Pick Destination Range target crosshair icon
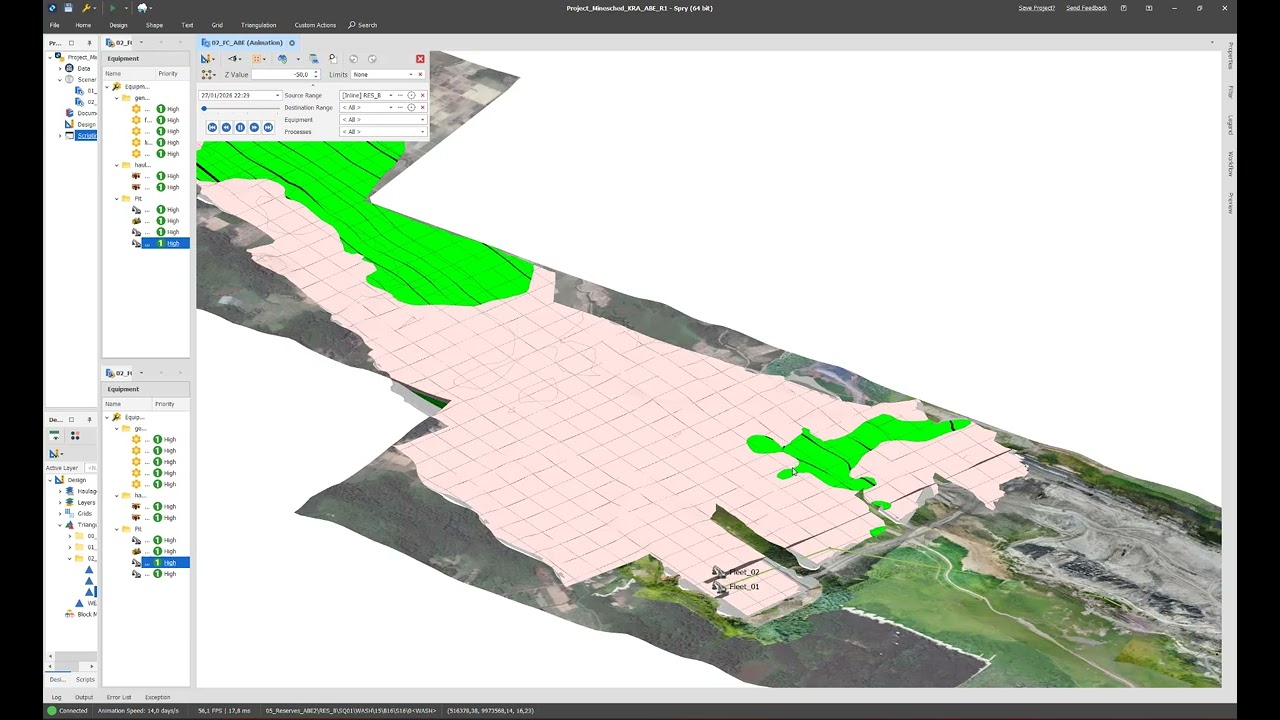 tap(411, 107)
